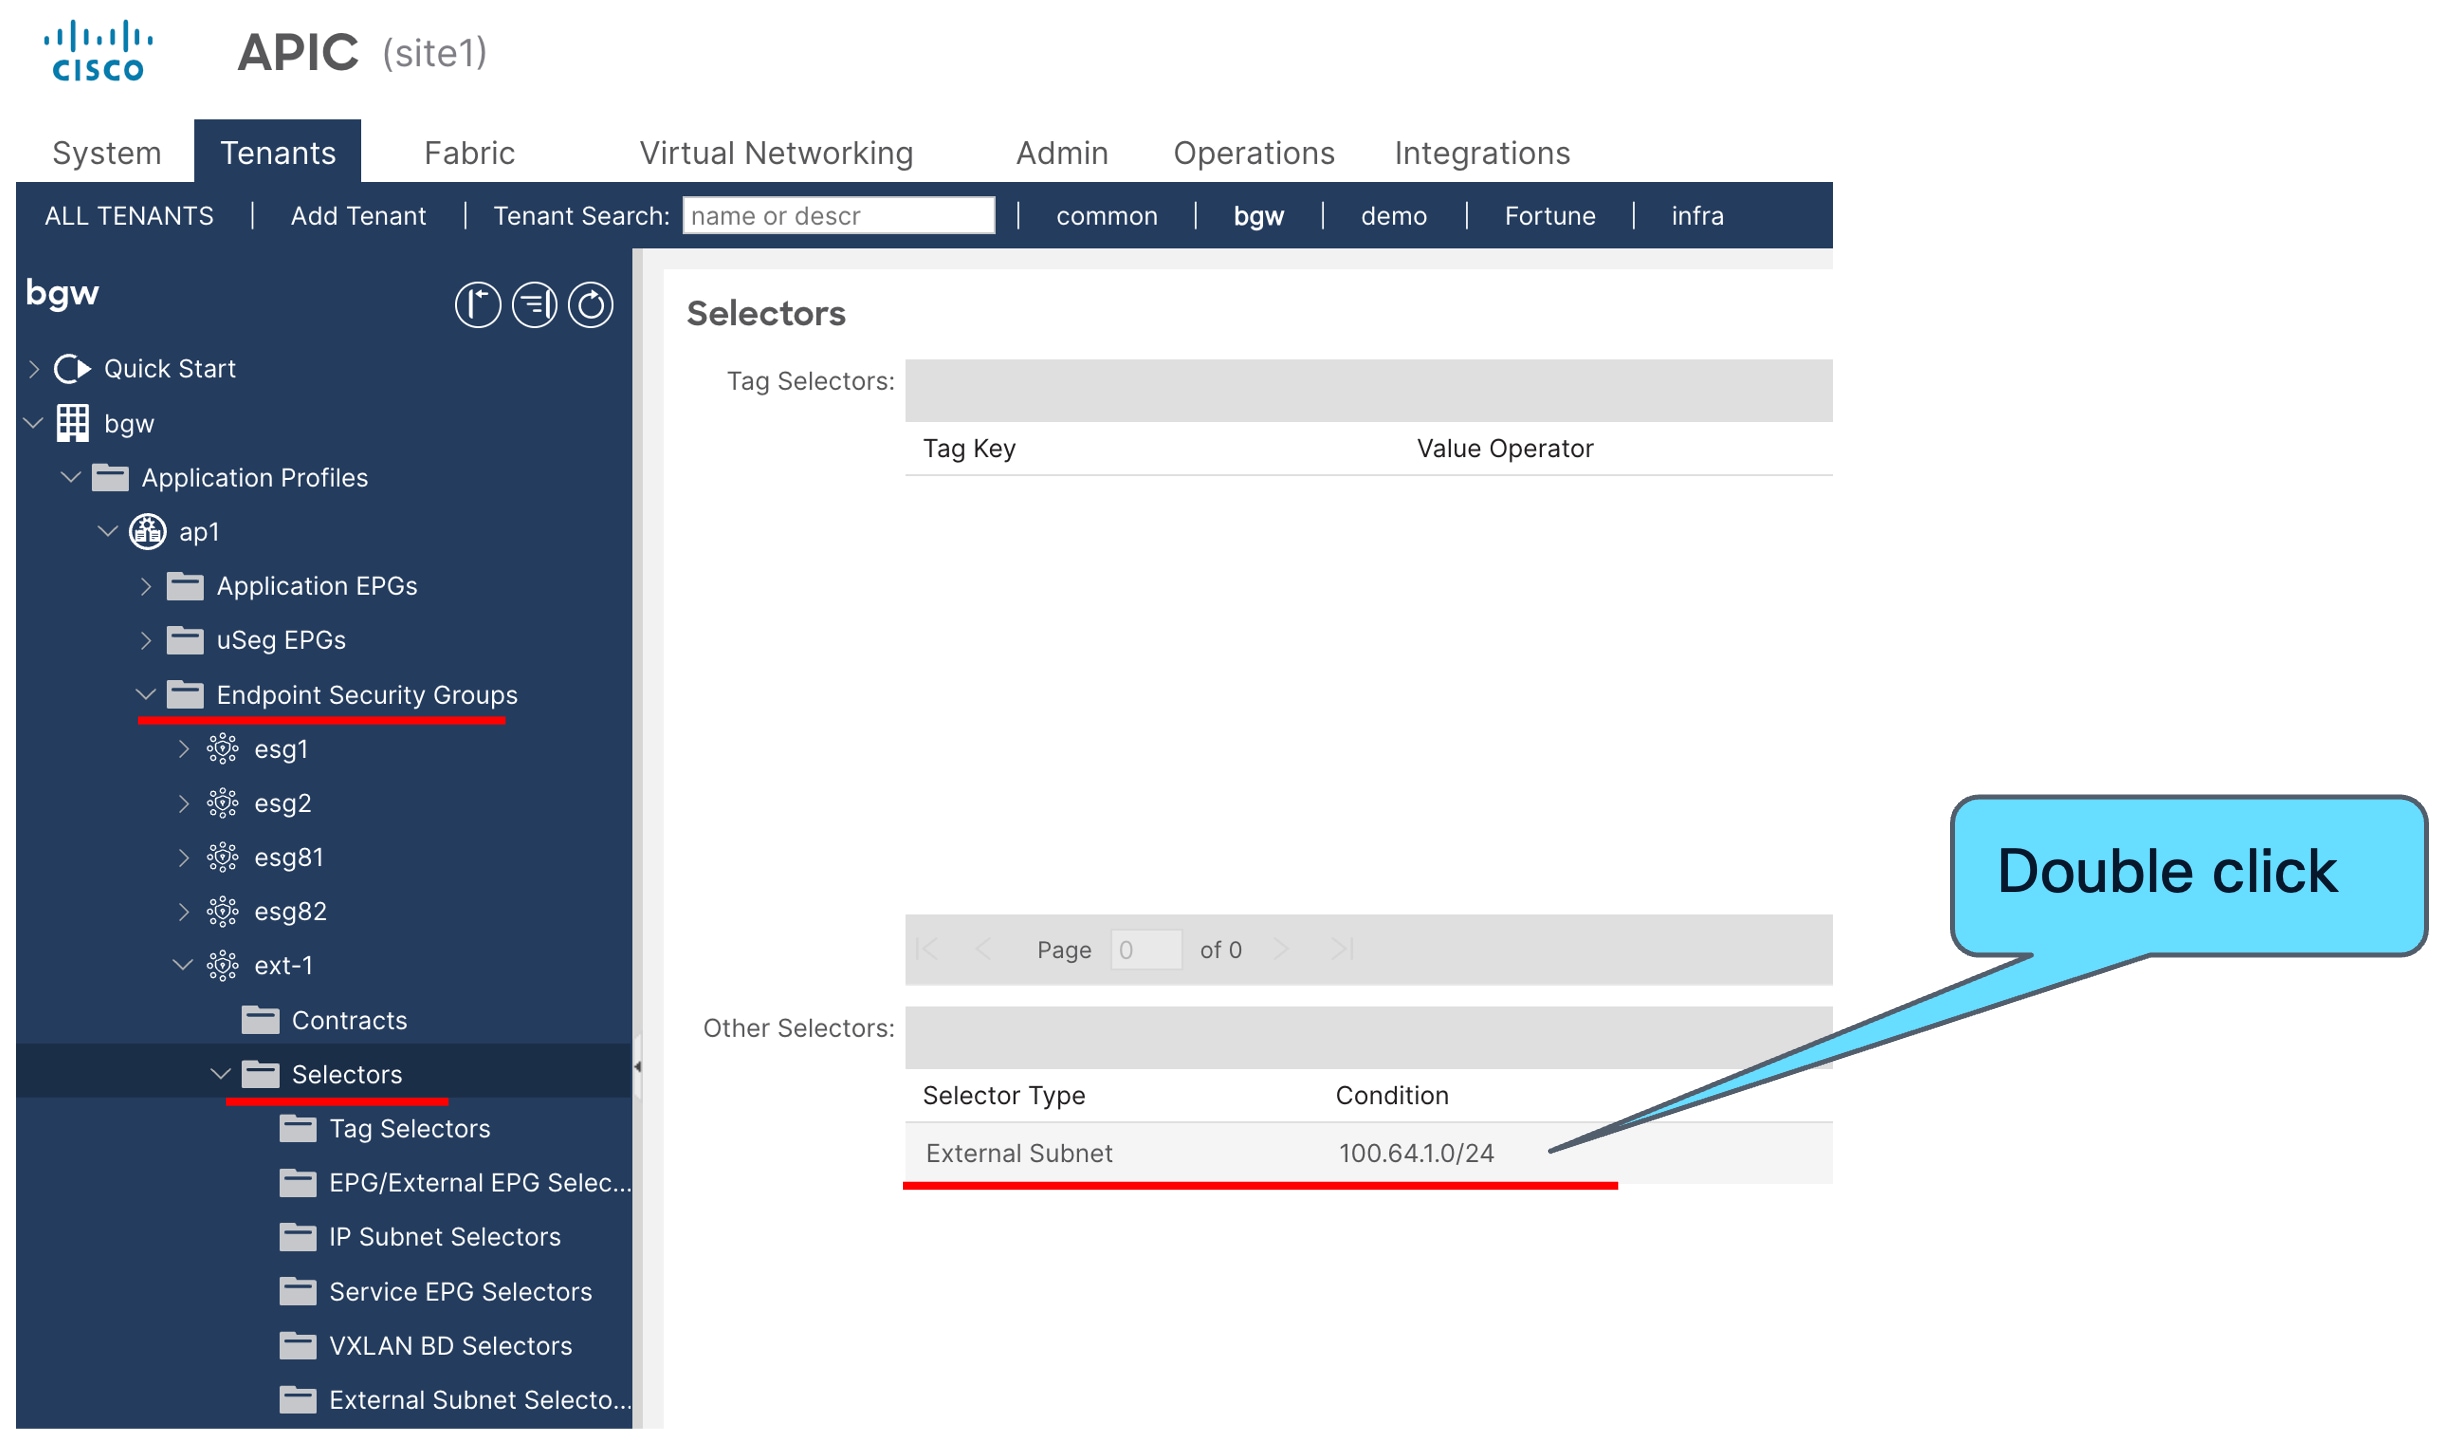This screenshot has height=1442, width=2444.
Task: Open VXLAN BD Selectors tree item
Action: (x=450, y=1345)
